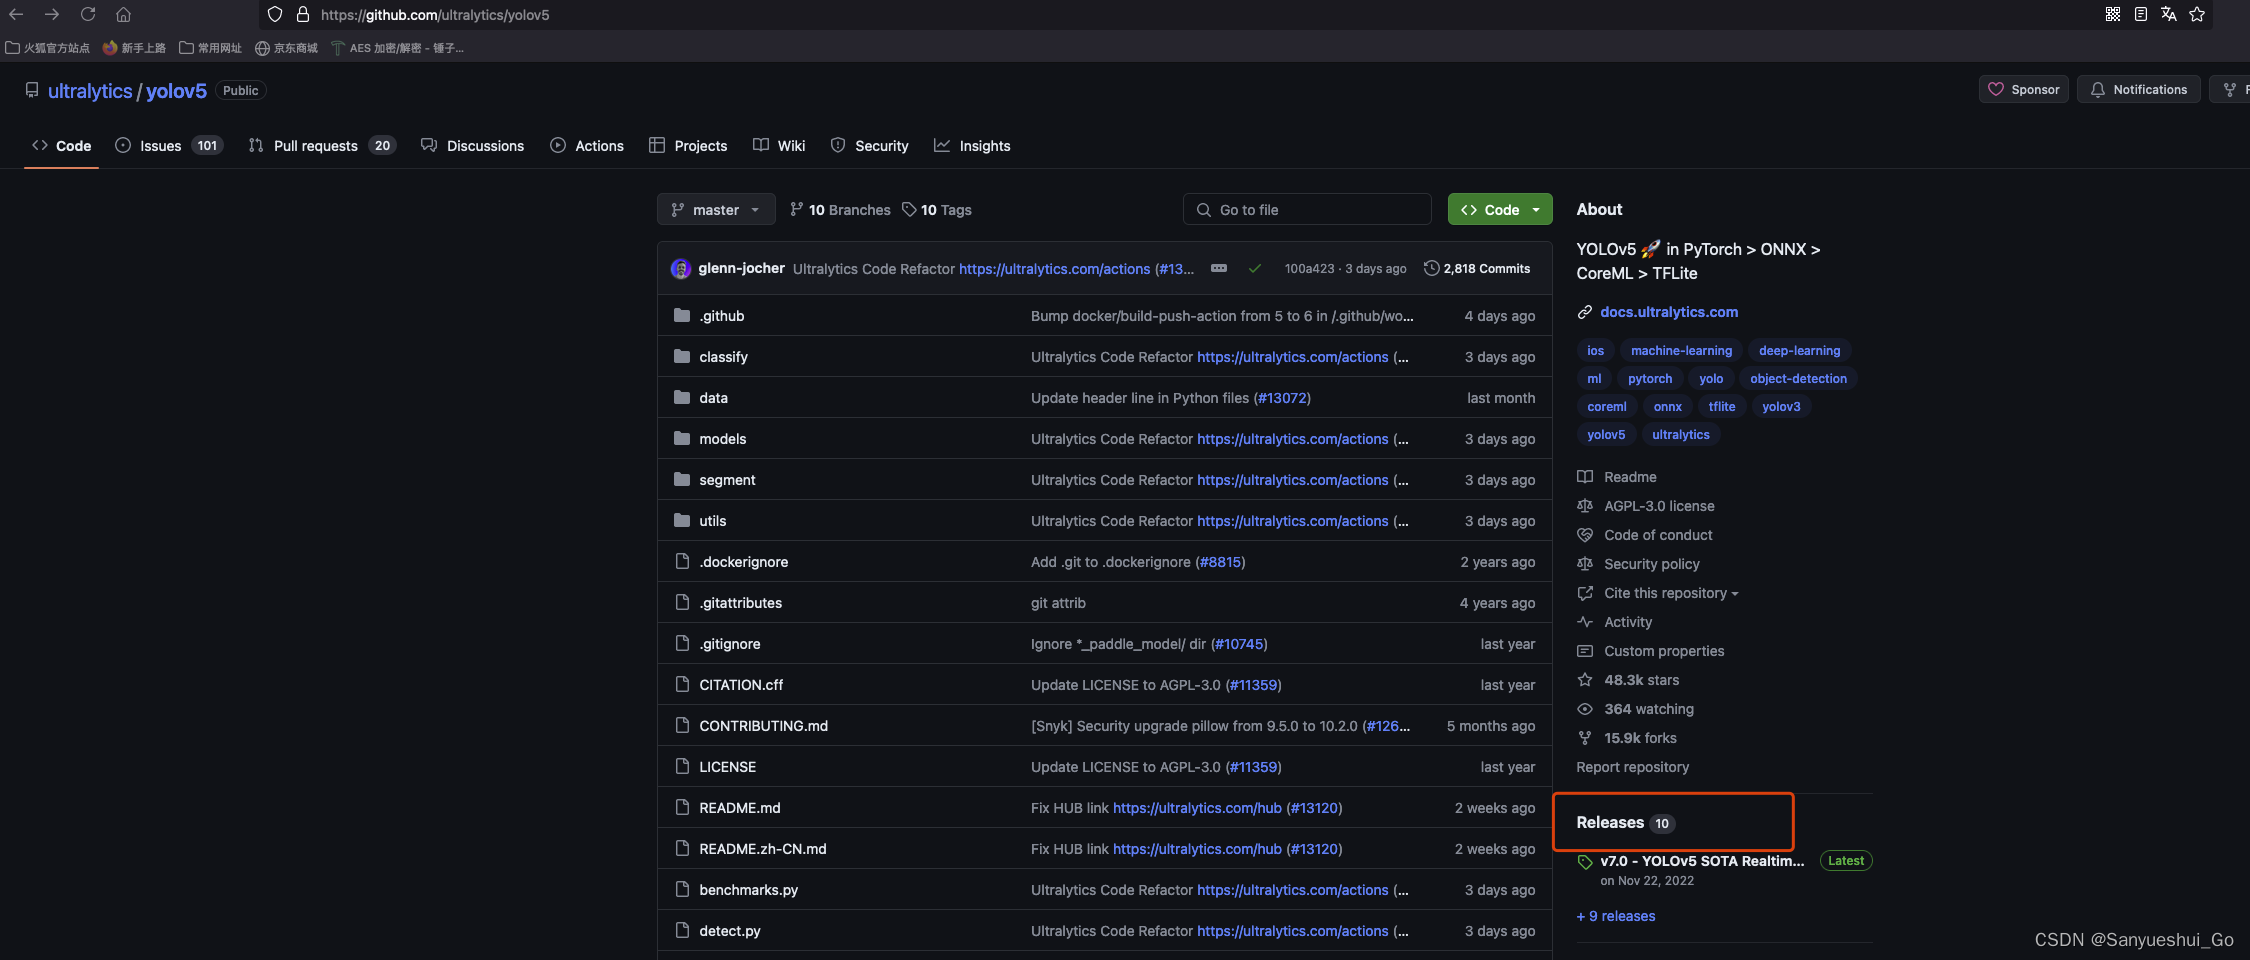
Task: Open the green Code dropdown button
Action: click(x=1500, y=209)
